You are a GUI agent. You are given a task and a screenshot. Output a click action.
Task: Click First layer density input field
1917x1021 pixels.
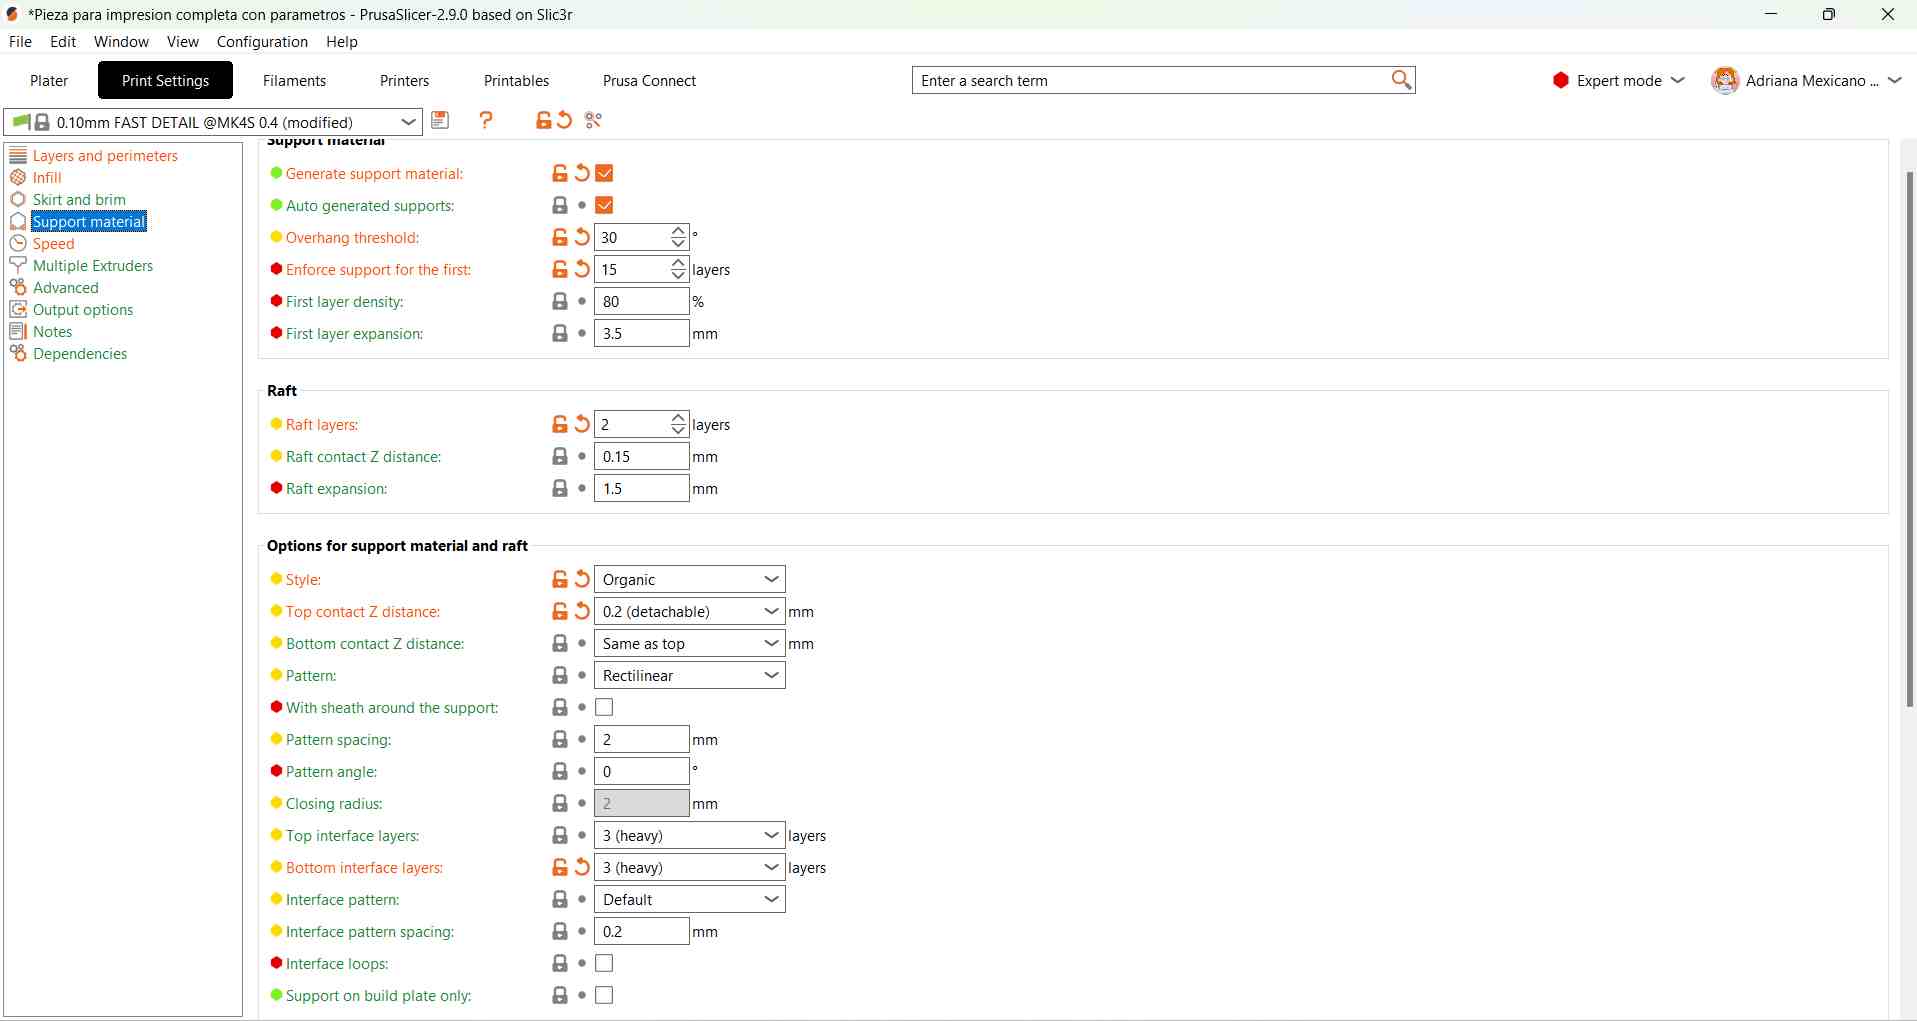(641, 302)
